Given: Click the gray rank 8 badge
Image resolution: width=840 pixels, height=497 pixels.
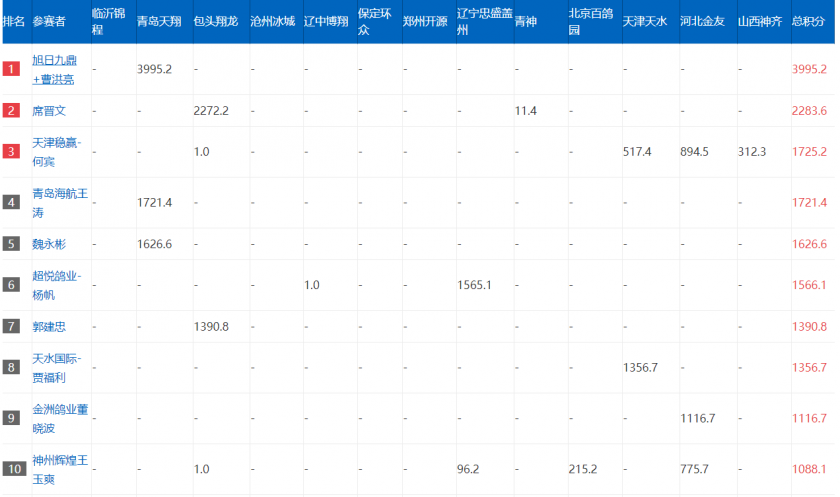Looking at the screenshot, I should click(x=11, y=367).
